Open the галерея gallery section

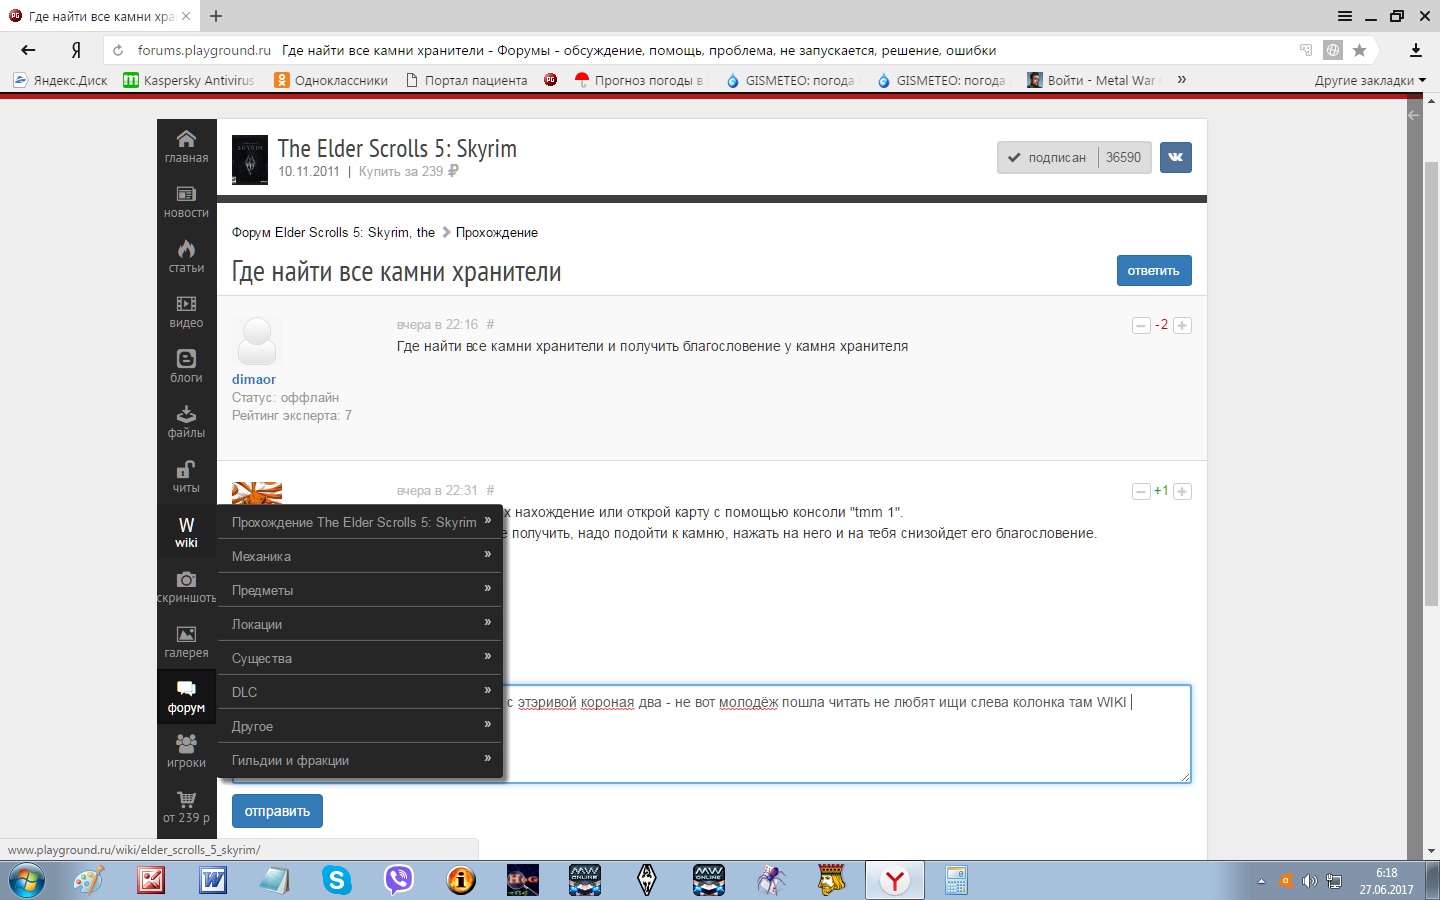[x=186, y=641]
